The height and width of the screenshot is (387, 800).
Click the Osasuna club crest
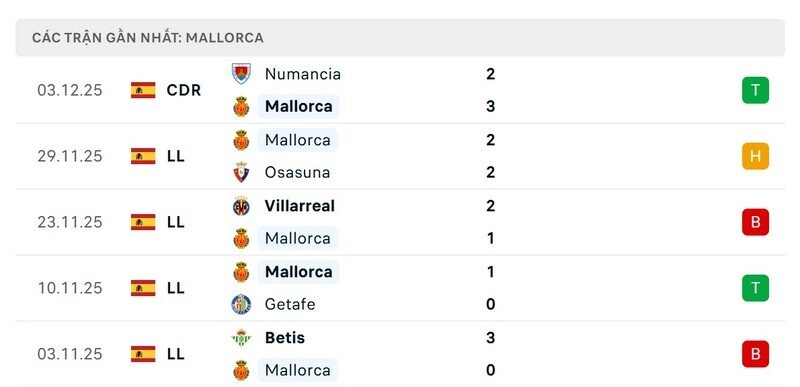click(x=241, y=172)
